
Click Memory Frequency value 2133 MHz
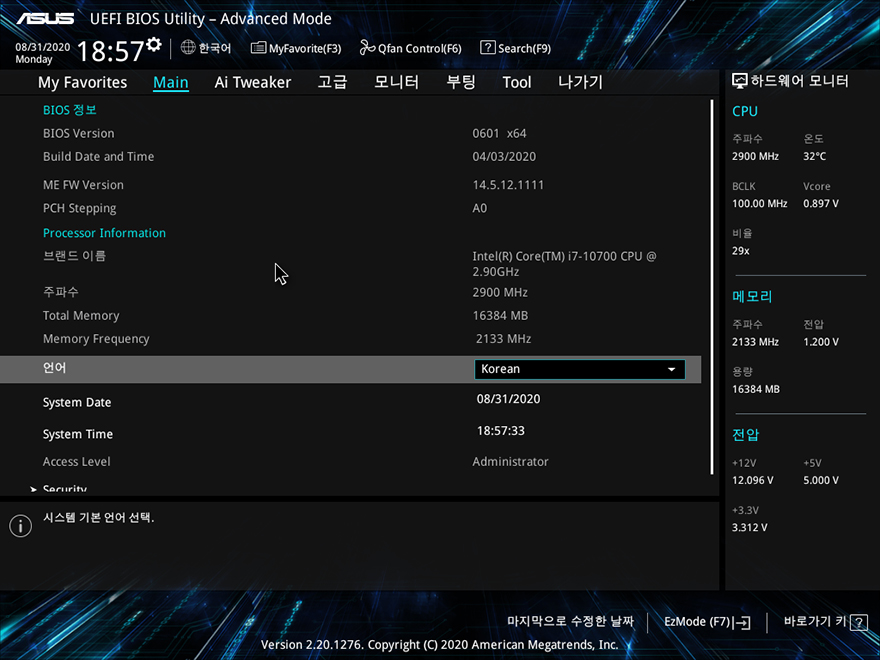click(503, 339)
